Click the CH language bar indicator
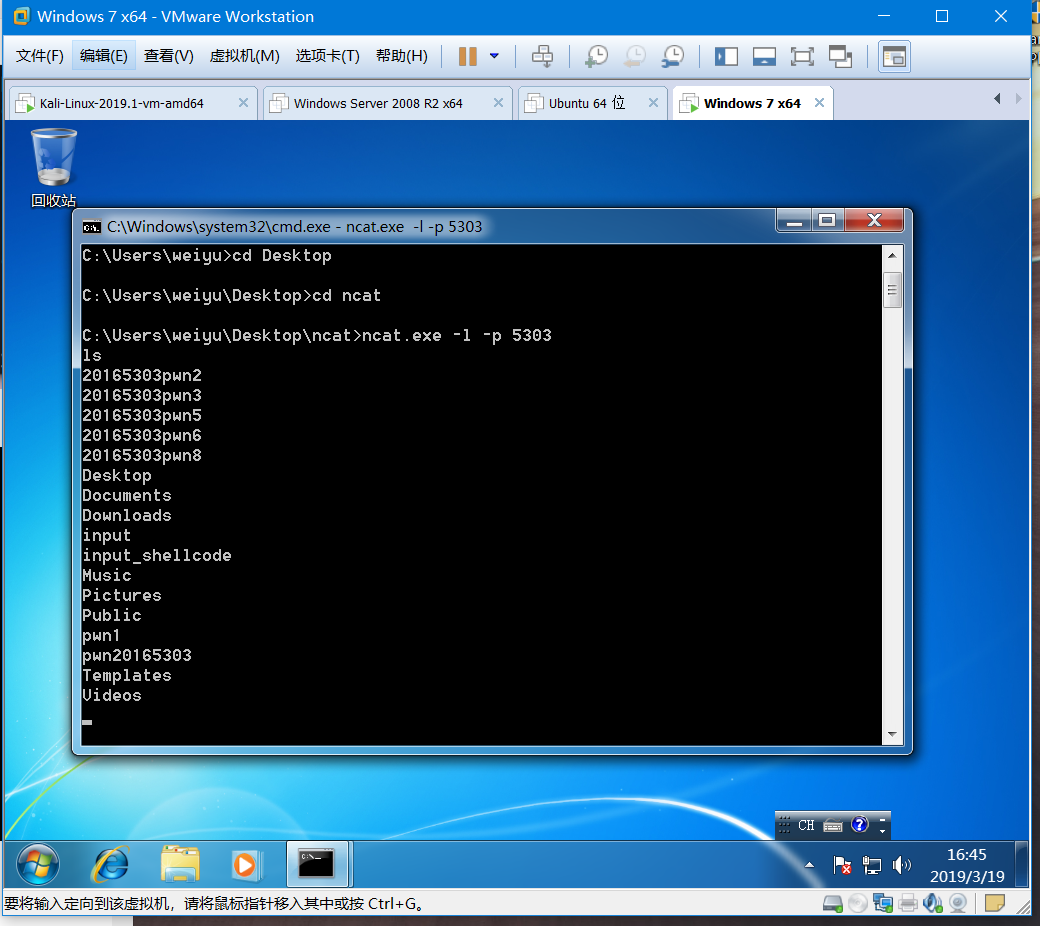This screenshot has height=926, width=1040. click(806, 825)
